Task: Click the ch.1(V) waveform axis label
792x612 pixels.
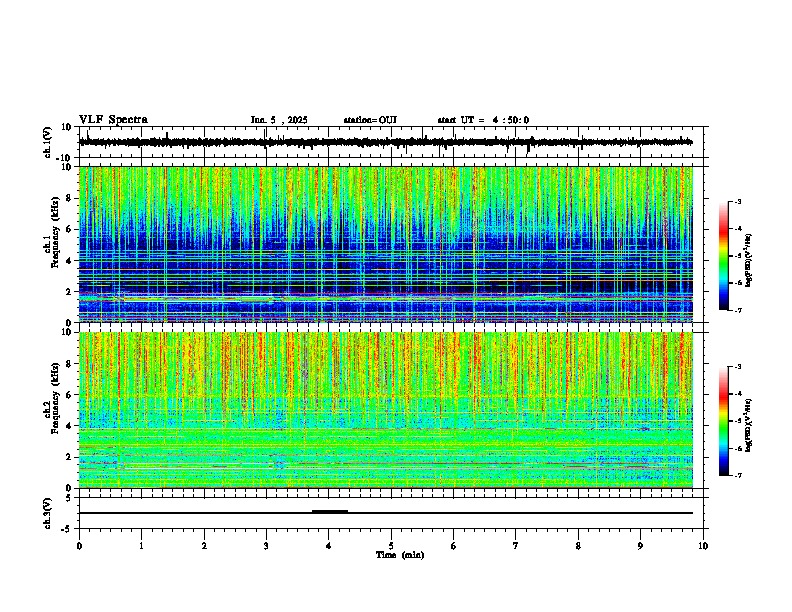Action: tap(48, 142)
